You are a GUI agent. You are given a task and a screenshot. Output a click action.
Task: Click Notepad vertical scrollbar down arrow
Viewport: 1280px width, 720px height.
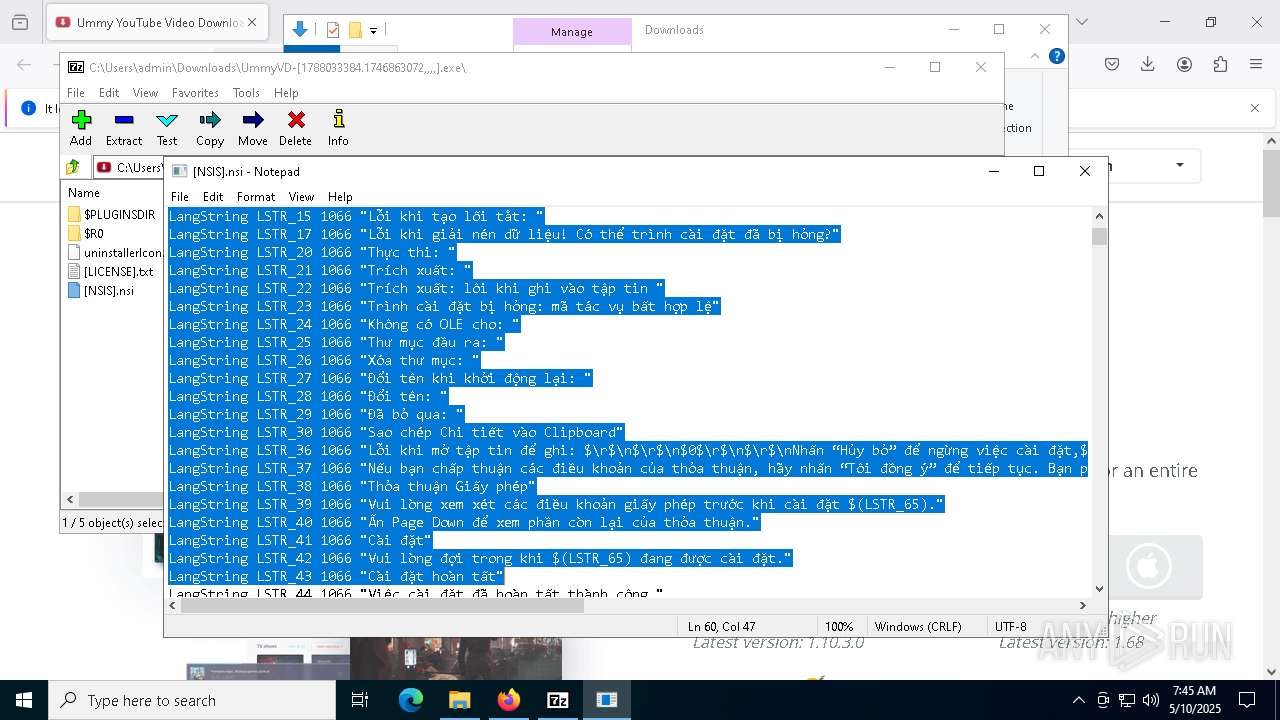[1100, 589]
